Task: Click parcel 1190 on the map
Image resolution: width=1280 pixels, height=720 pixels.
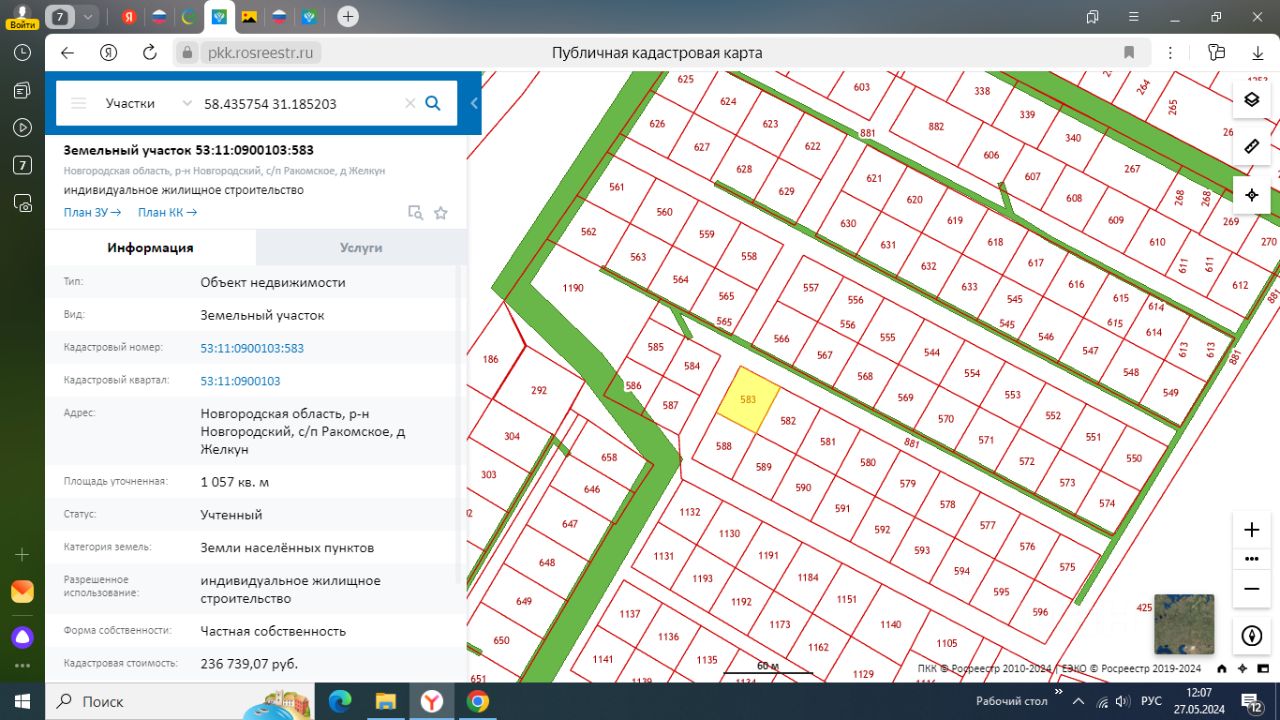Action: [x=572, y=288]
